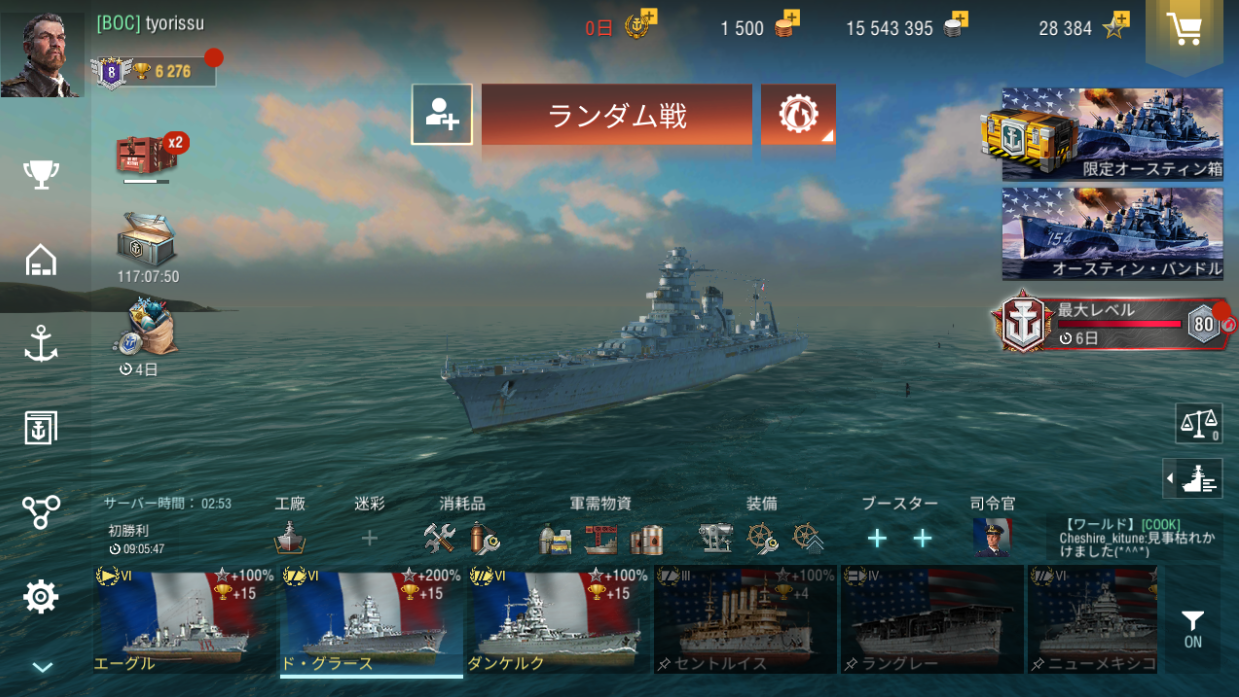
Task: Open the commander portrait under 司令官
Action: click(992, 538)
